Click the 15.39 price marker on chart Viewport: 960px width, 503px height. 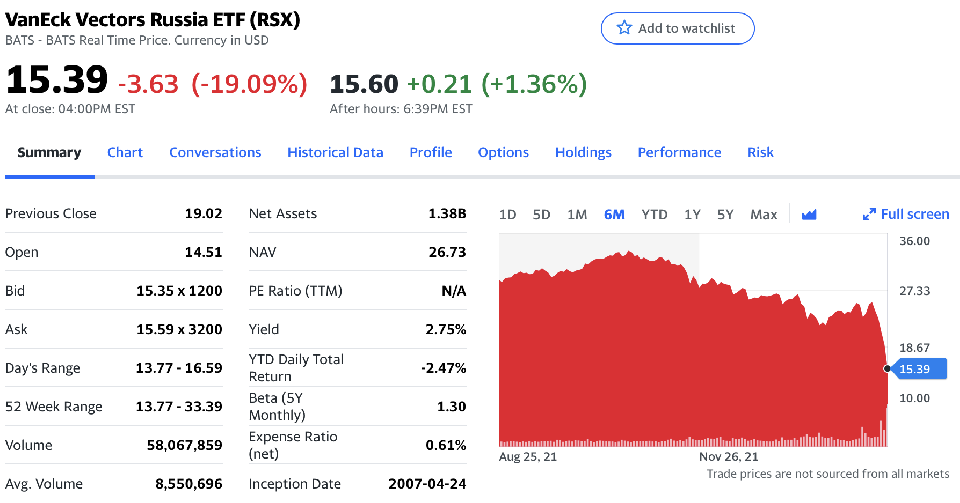tap(914, 369)
